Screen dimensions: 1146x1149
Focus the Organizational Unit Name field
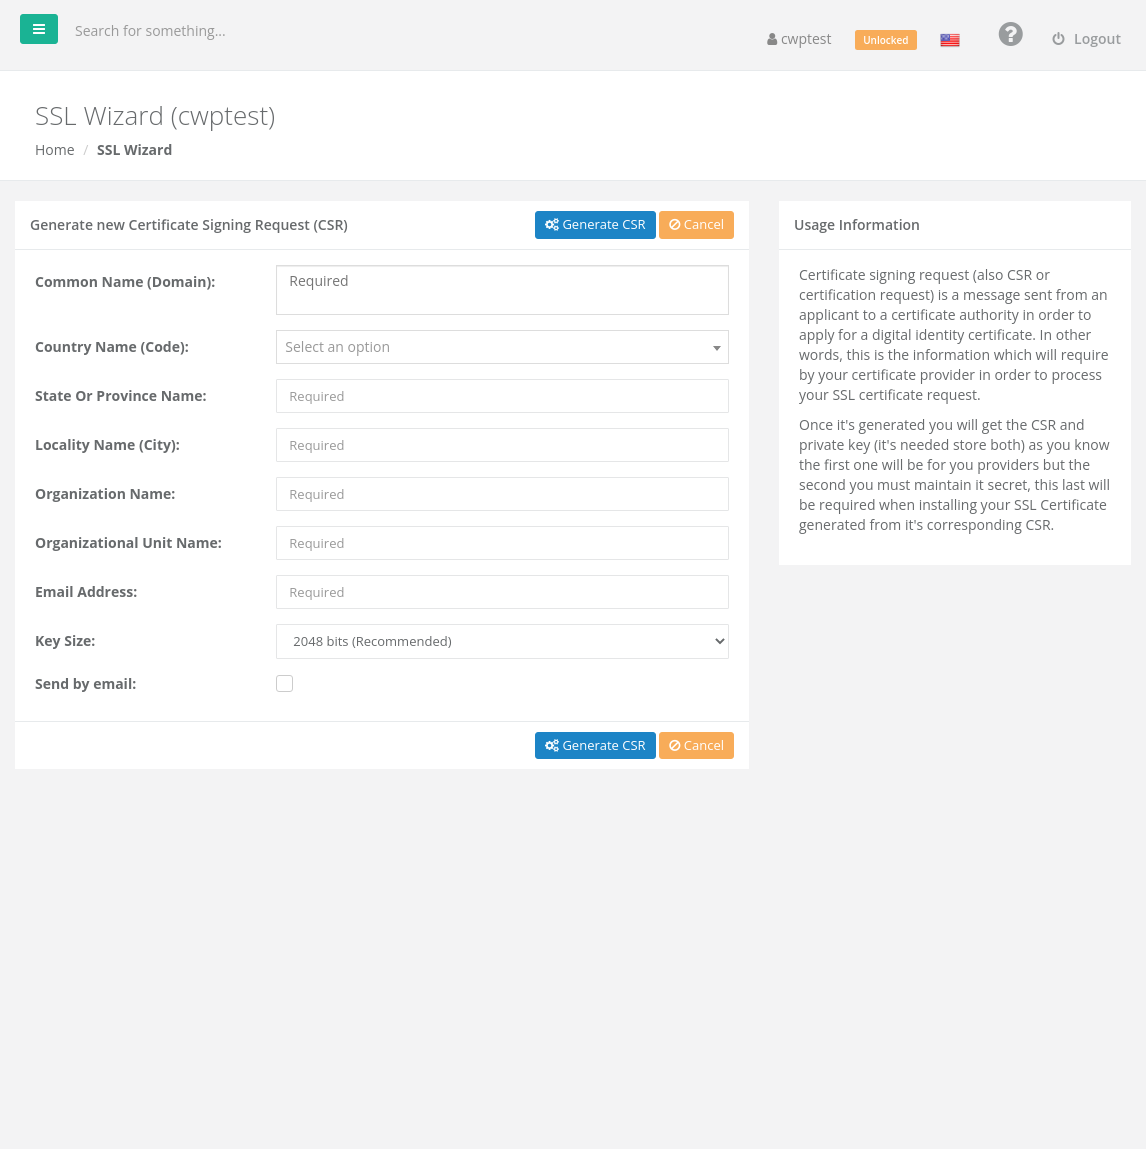502,543
